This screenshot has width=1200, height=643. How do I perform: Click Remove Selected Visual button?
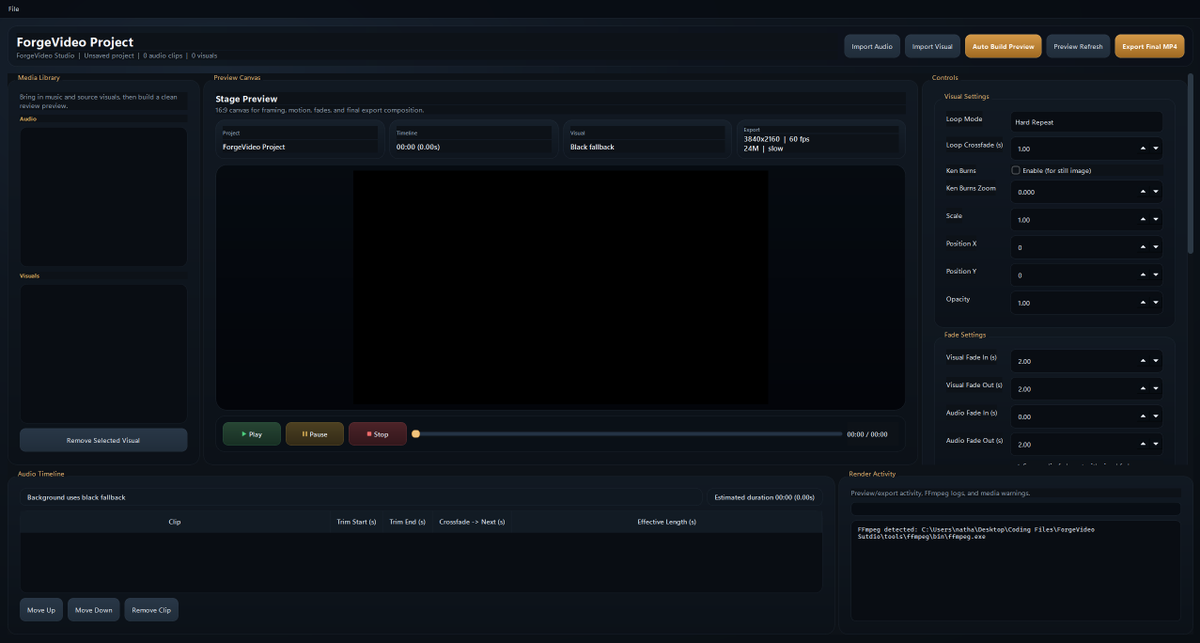click(103, 440)
